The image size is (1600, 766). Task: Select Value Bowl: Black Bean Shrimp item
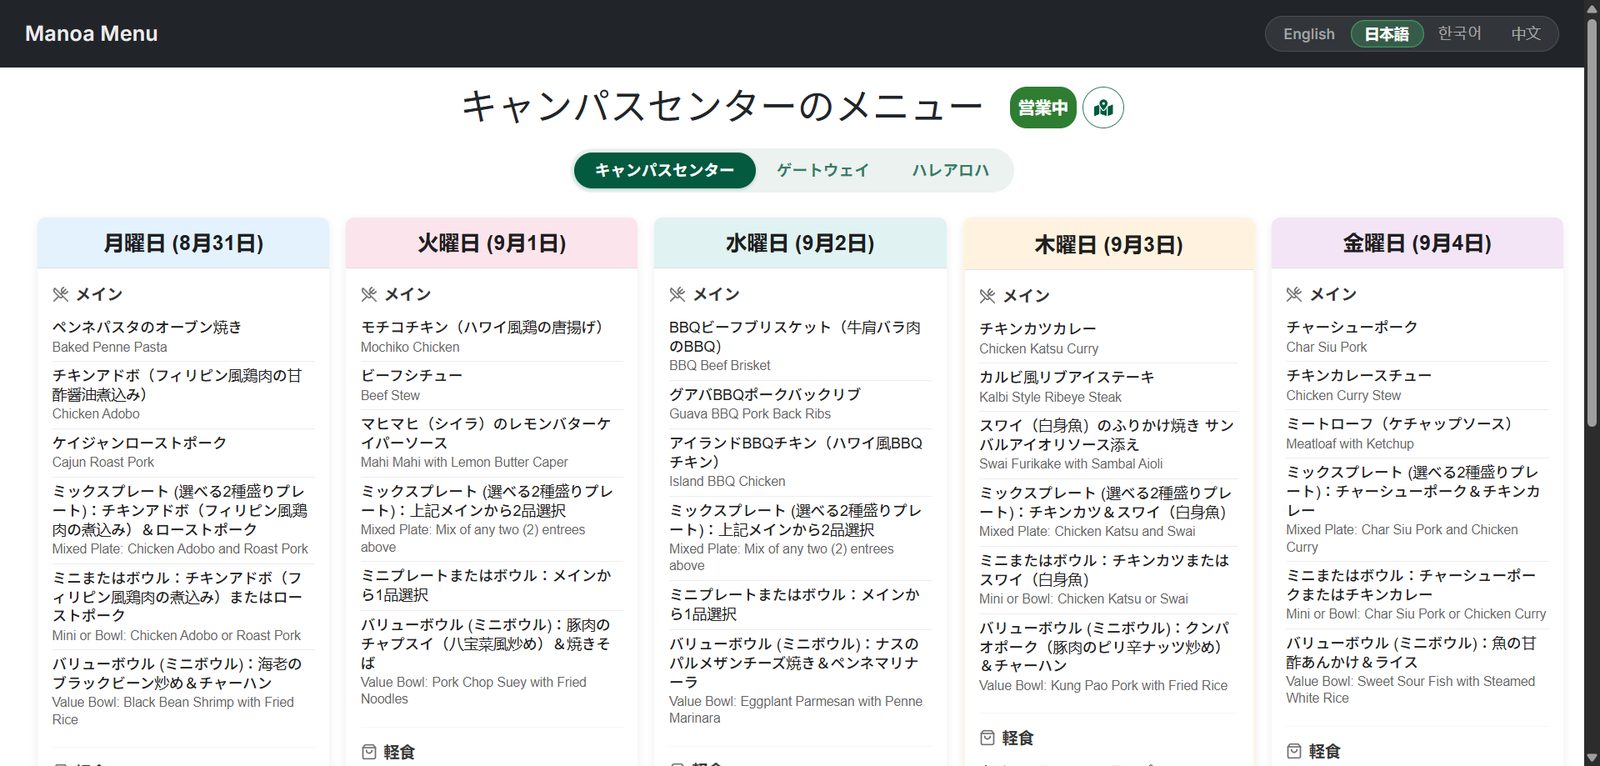click(183, 691)
